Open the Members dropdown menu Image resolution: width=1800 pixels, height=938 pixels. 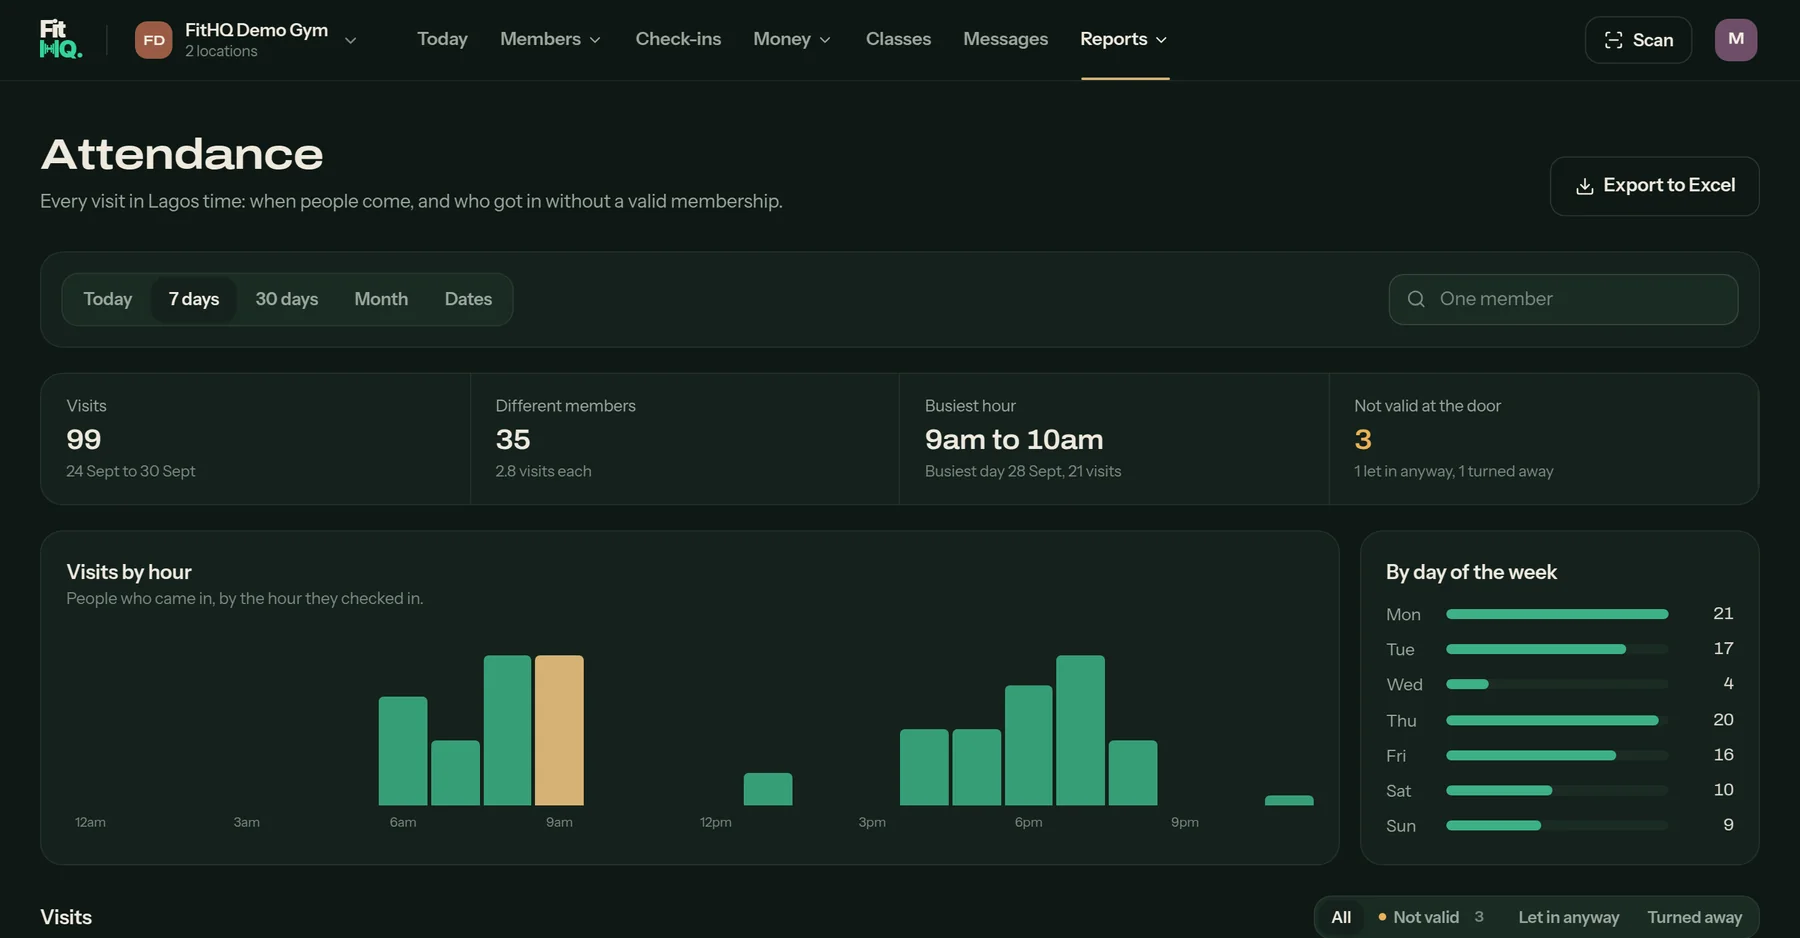(550, 39)
